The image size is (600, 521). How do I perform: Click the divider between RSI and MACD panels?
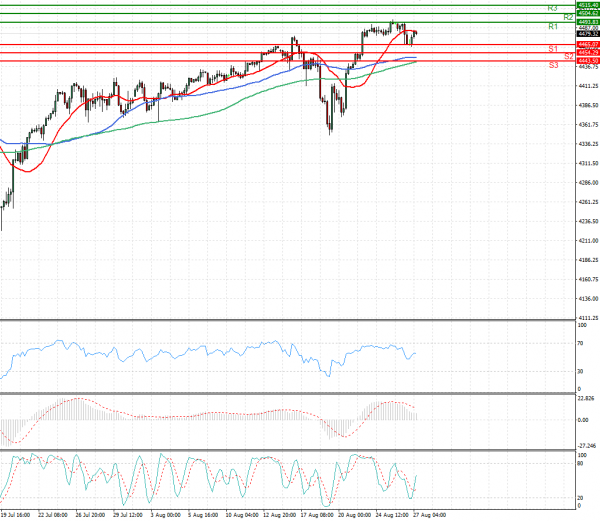pos(288,394)
